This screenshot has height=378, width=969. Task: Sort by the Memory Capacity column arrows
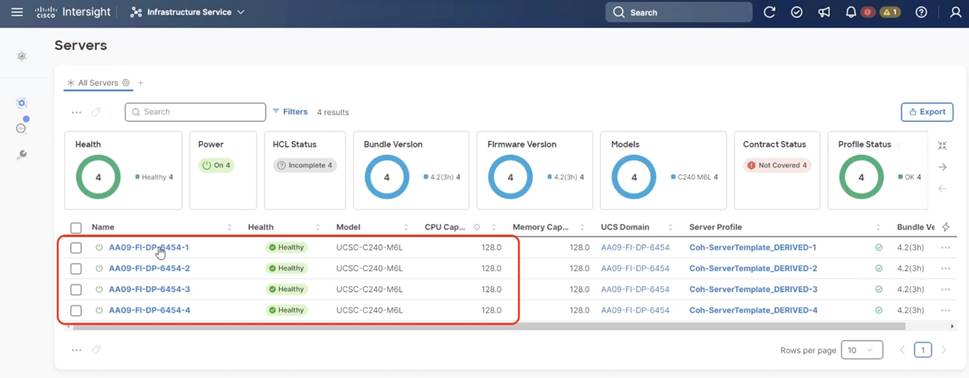582,227
